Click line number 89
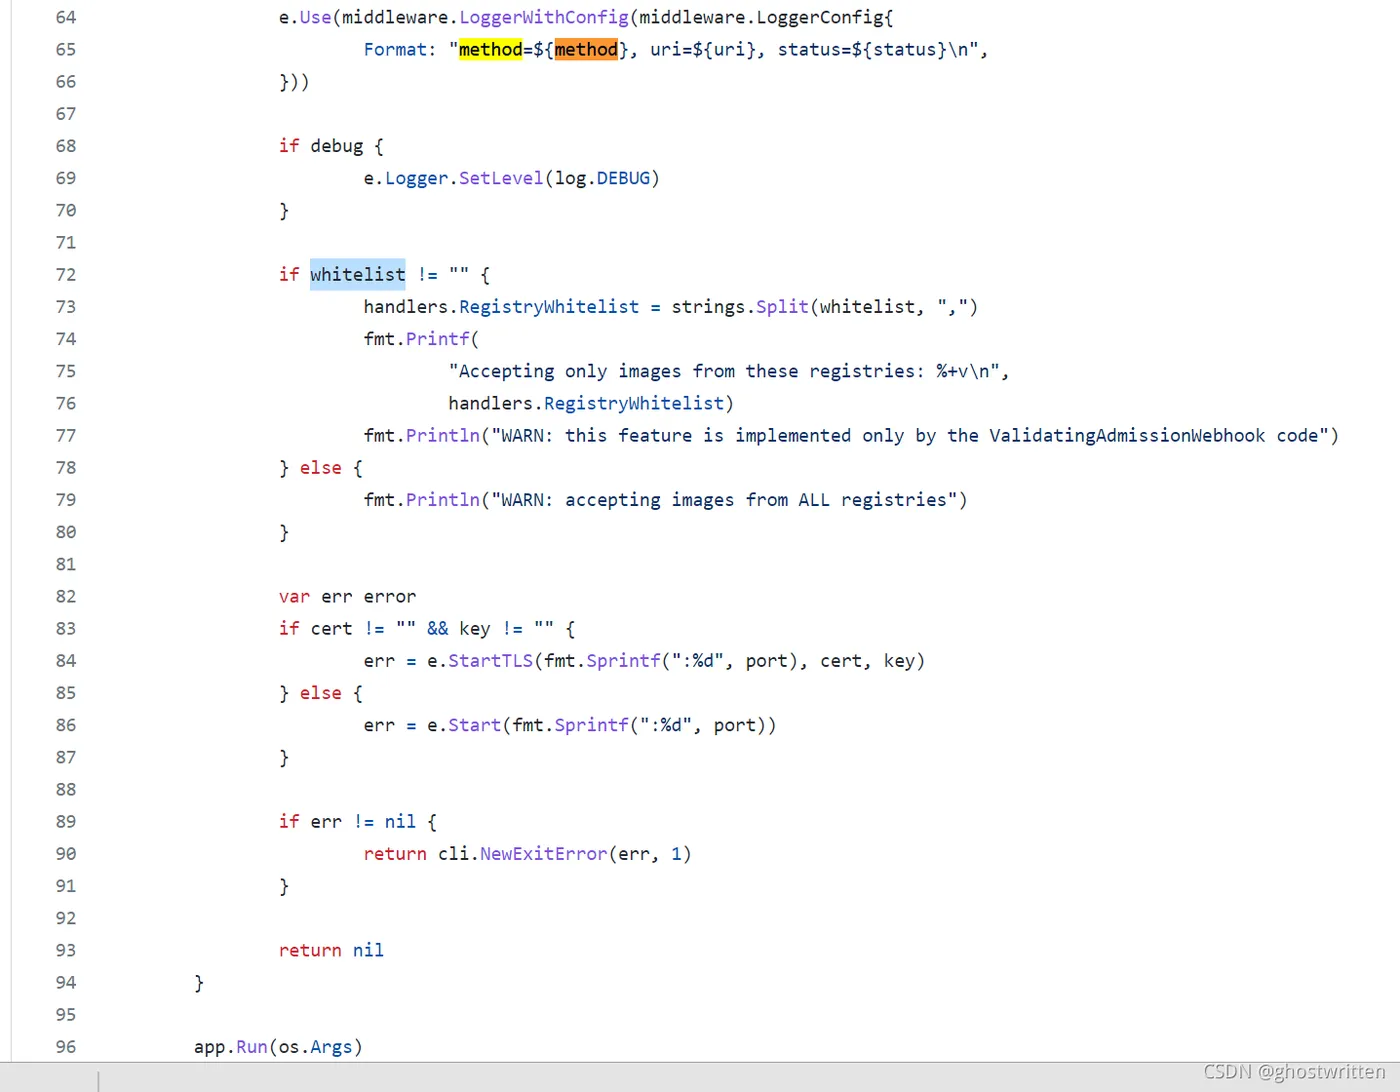1400x1092 pixels. pos(66,821)
